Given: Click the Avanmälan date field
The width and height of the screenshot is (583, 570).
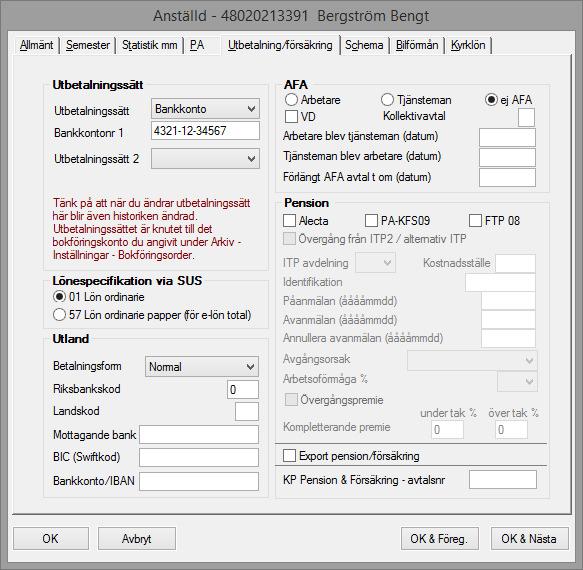Looking at the screenshot, I should tap(509, 319).
